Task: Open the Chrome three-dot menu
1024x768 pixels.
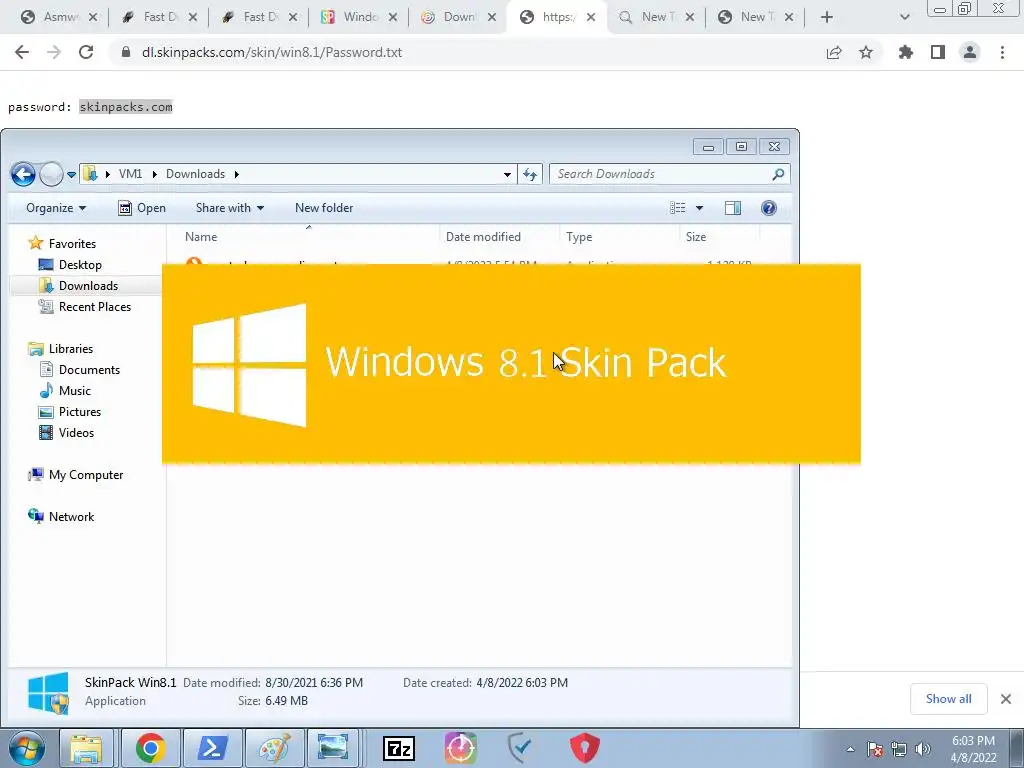Action: 1002,52
